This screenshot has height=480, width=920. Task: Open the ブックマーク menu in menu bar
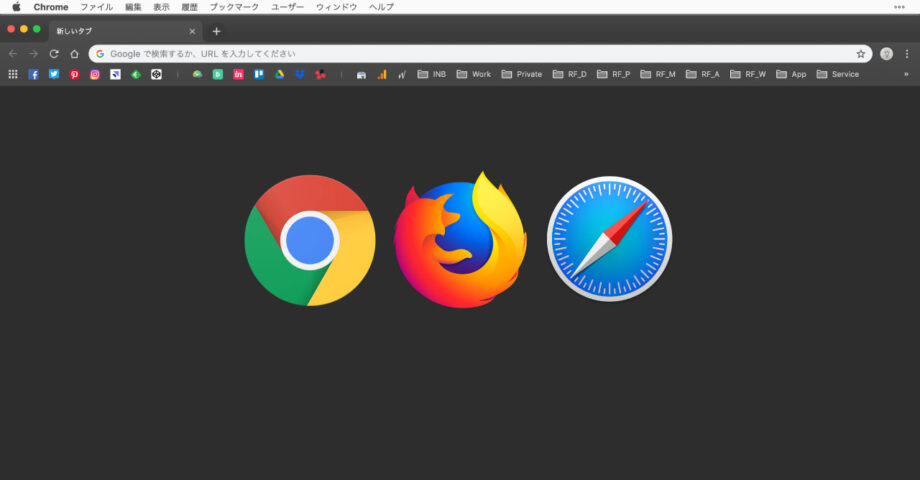234,7
